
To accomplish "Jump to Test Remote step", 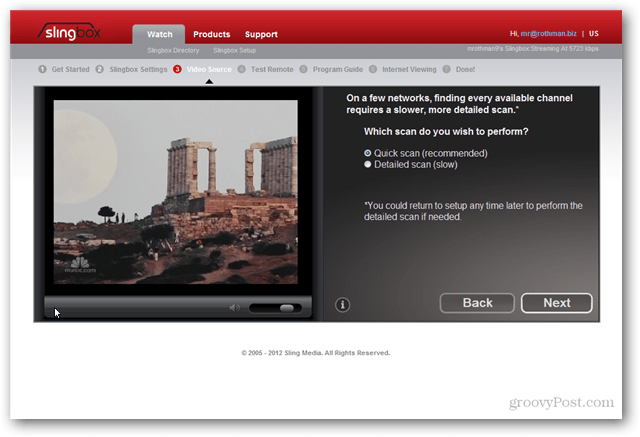I will coord(266,69).
